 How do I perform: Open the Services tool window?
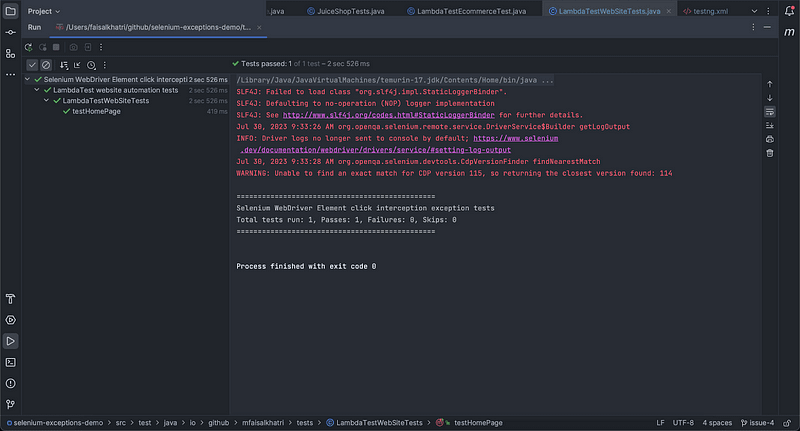(10, 320)
